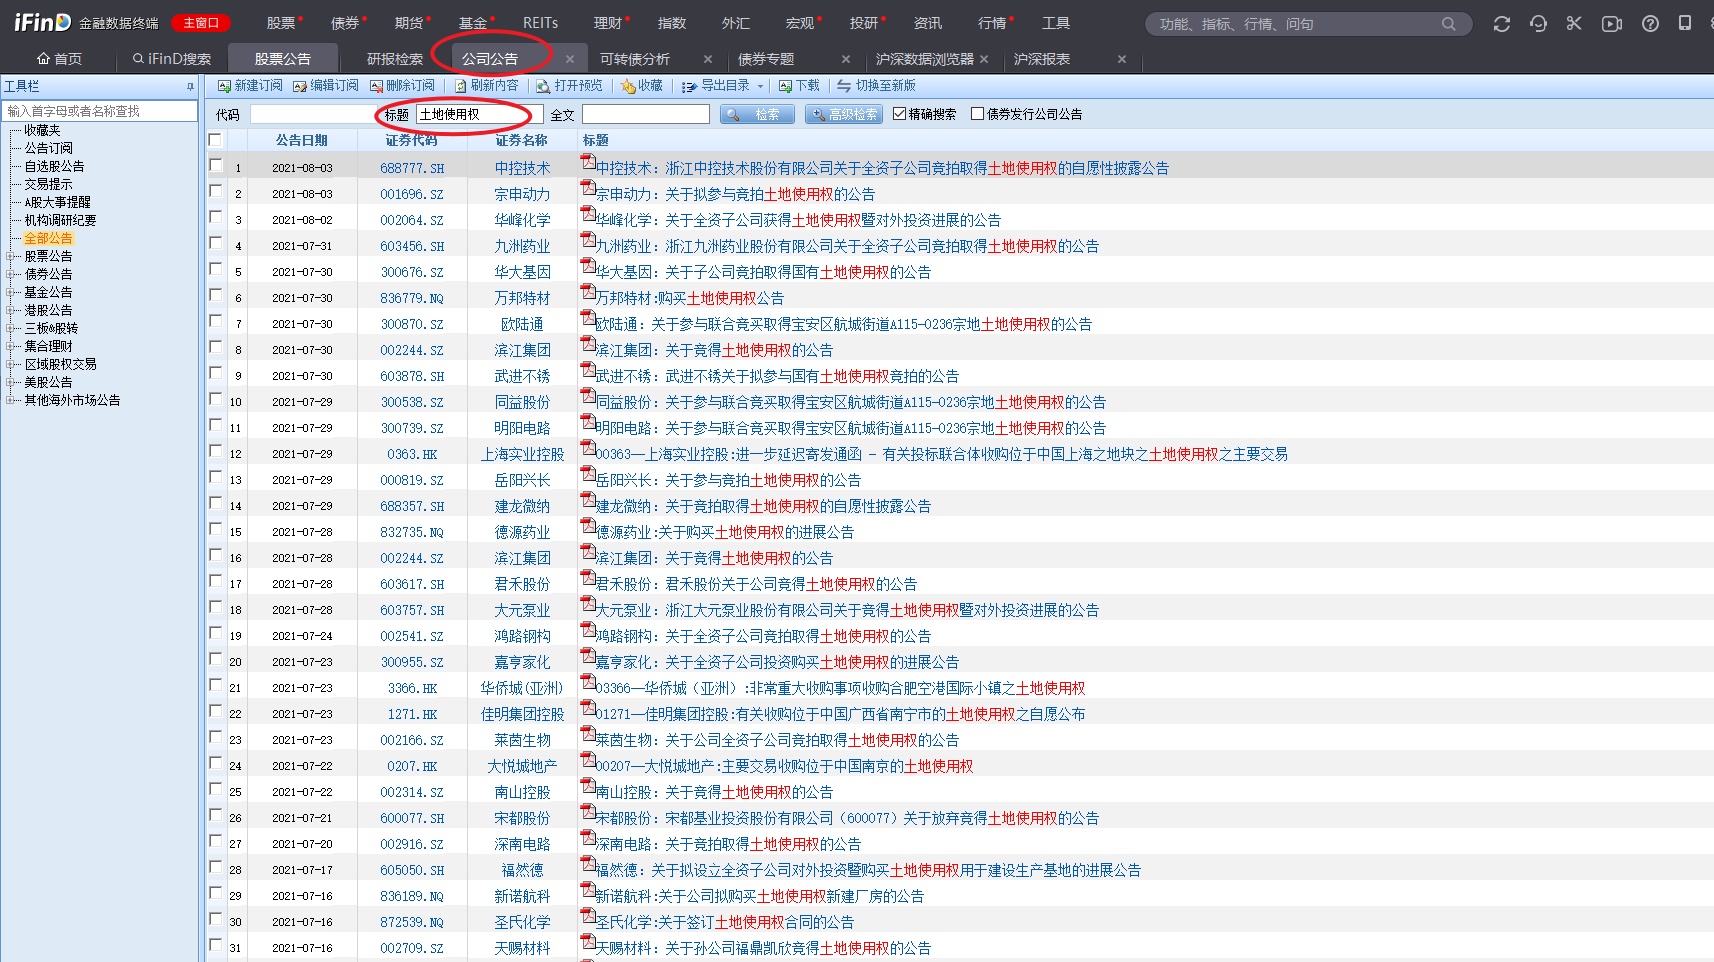The width and height of the screenshot is (1714, 962).
Task: Check the select-all checkbox in table header
Action: coord(215,140)
